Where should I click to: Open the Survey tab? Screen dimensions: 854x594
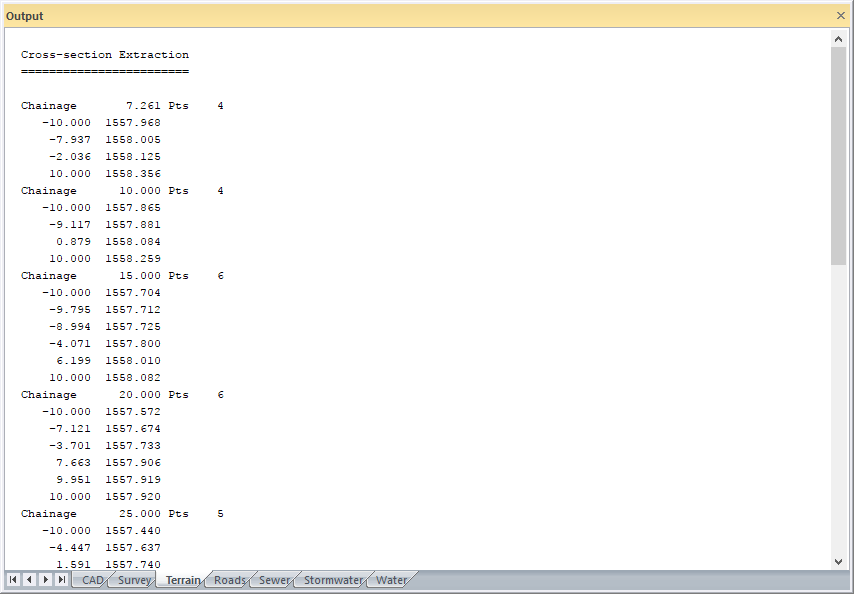pyautogui.click(x=134, y=580)
